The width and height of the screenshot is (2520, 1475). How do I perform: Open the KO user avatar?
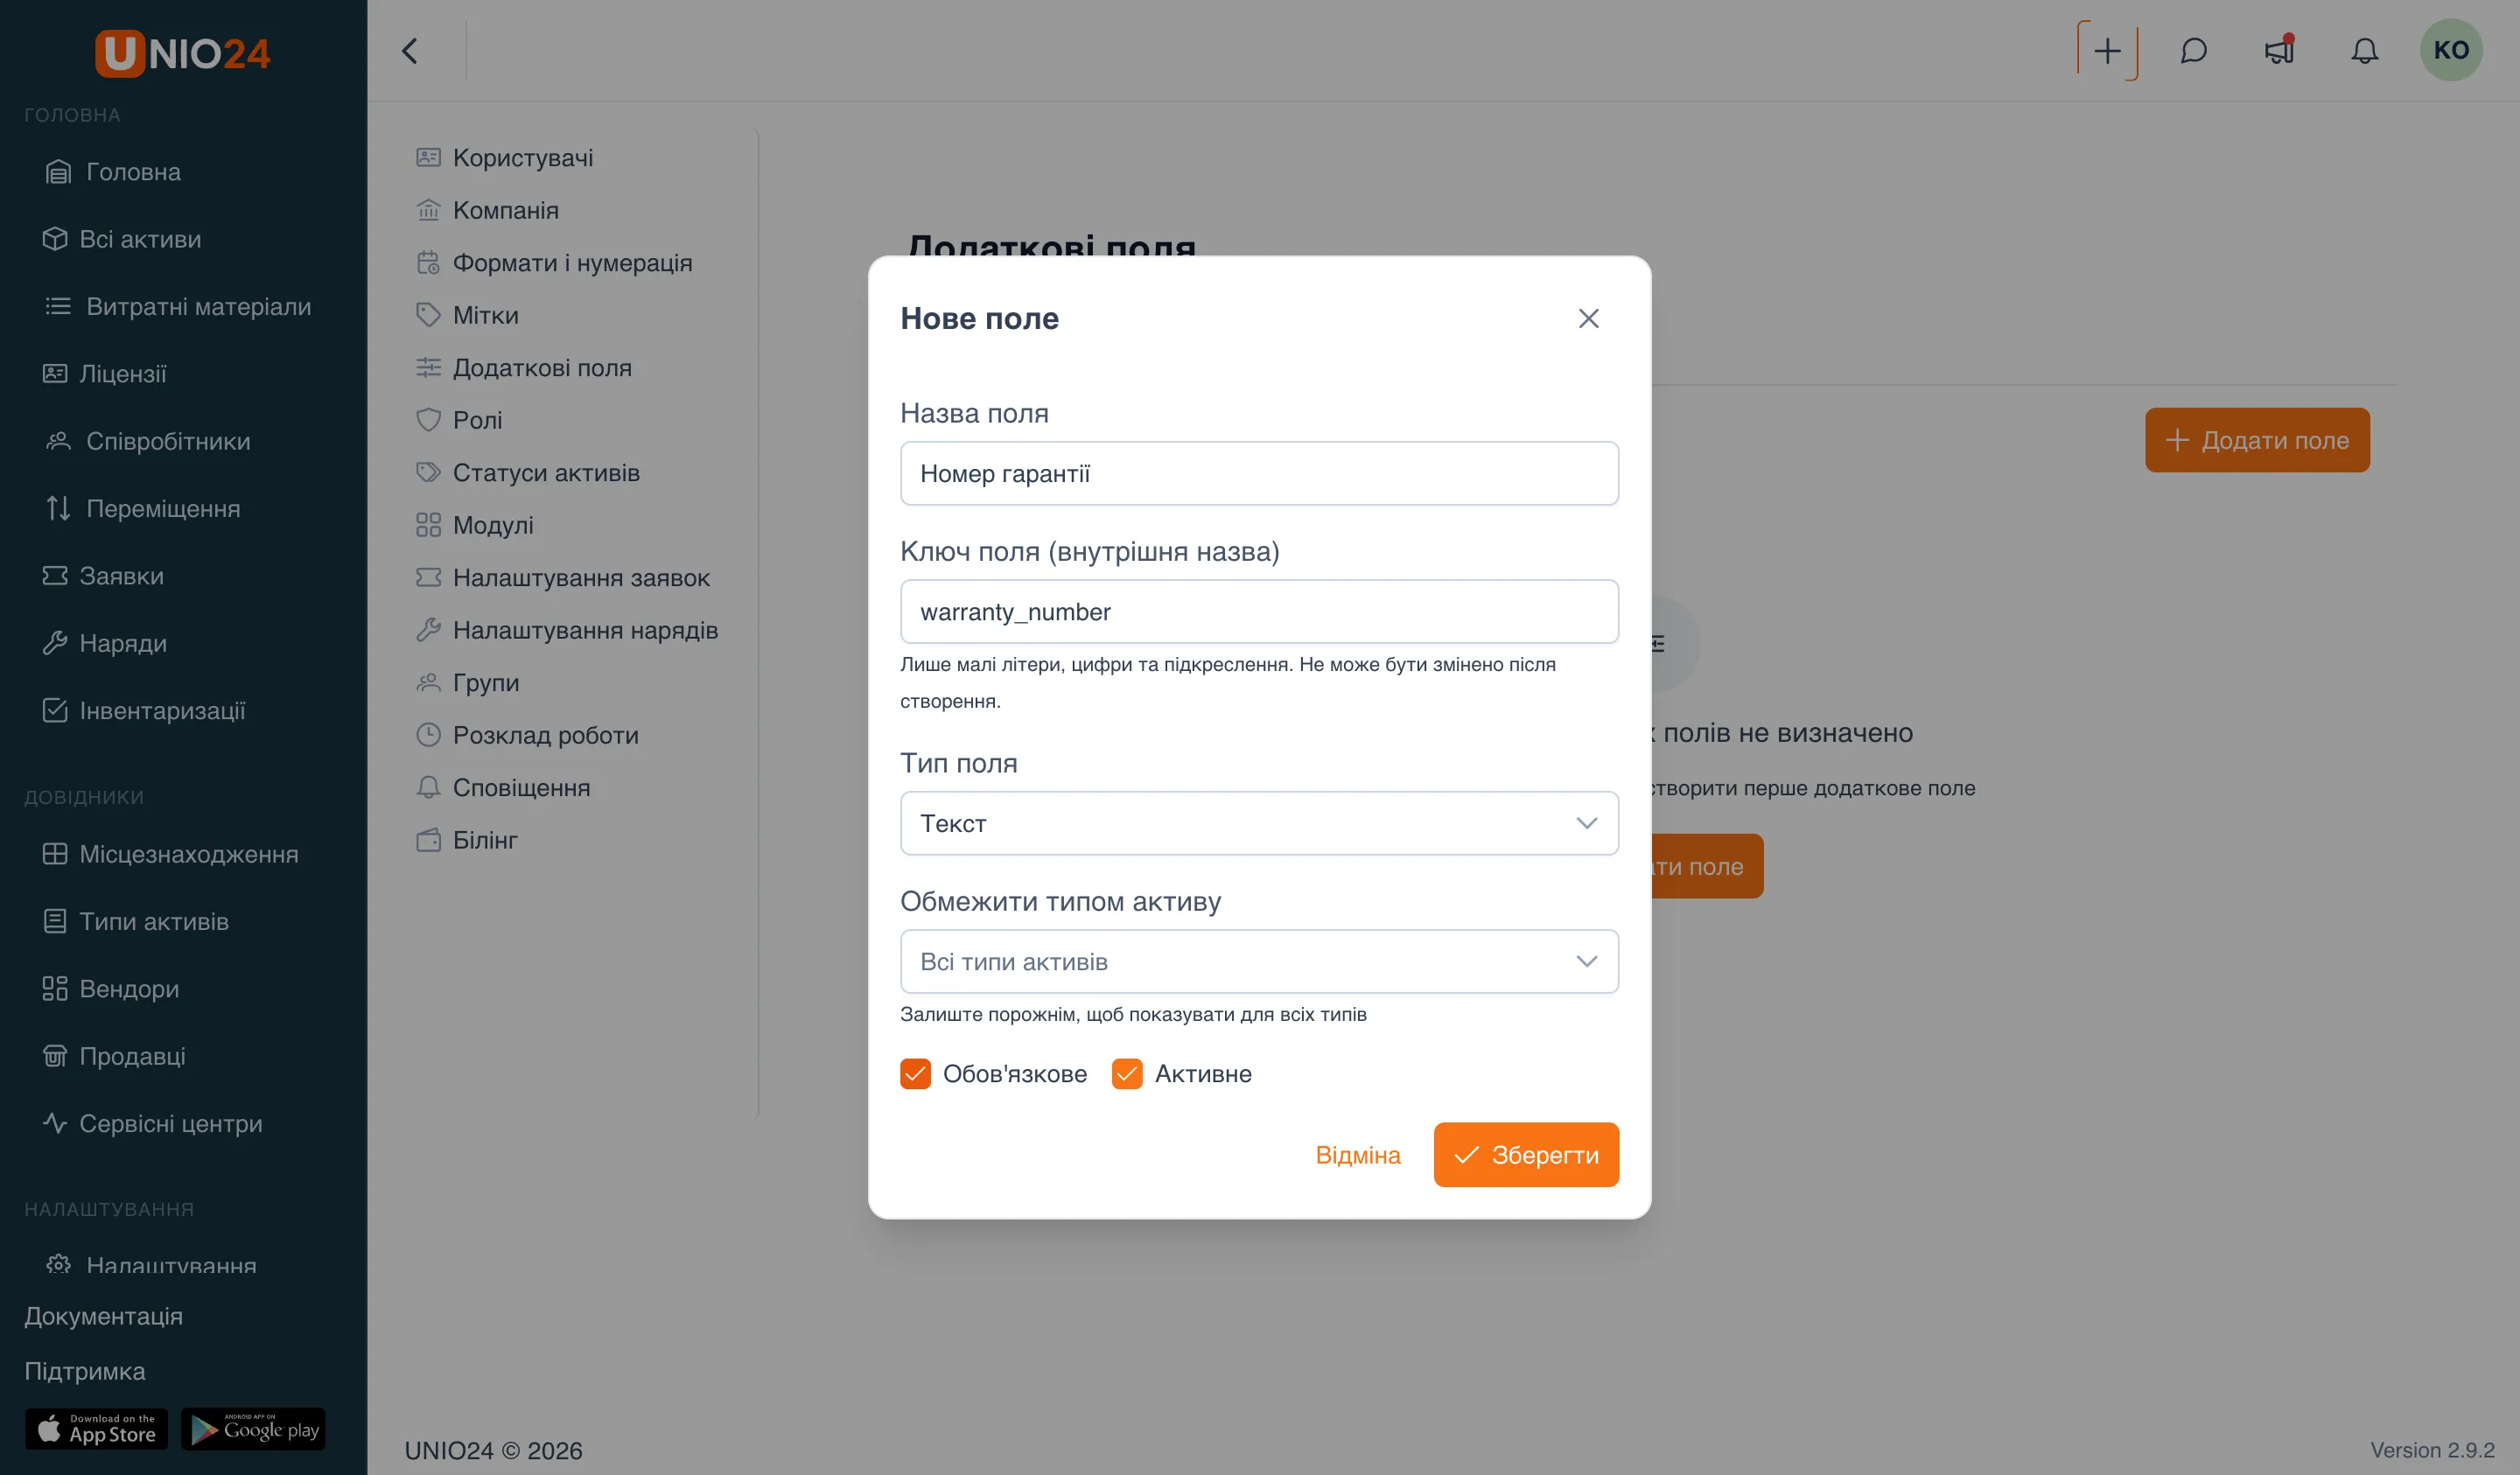pos(2451,50)
